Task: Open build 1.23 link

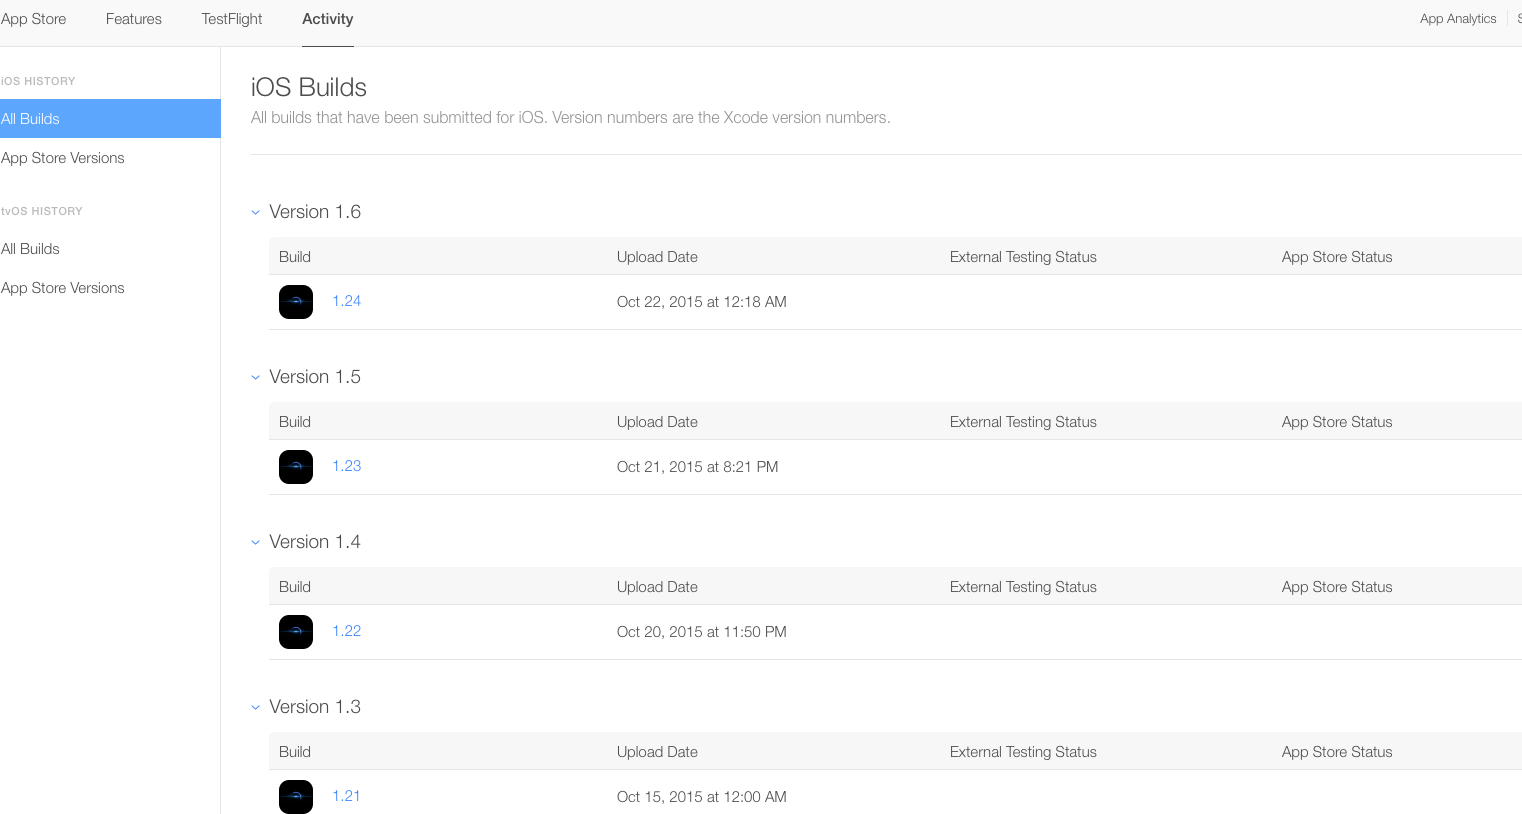Action: 347,466
